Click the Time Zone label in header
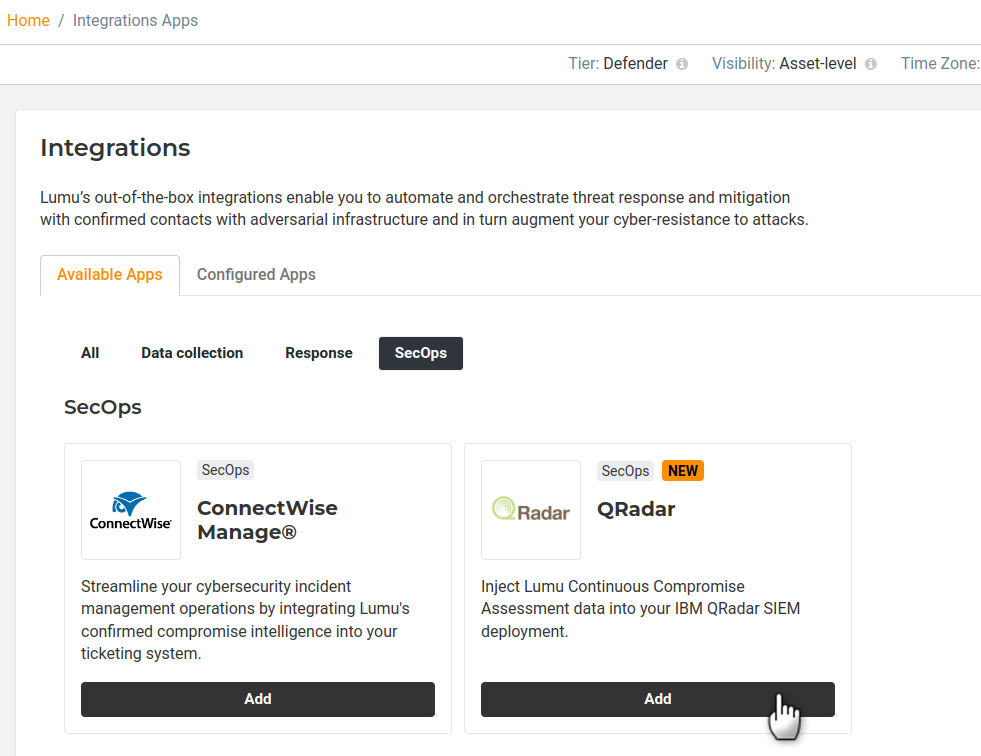 coord(939,64)
